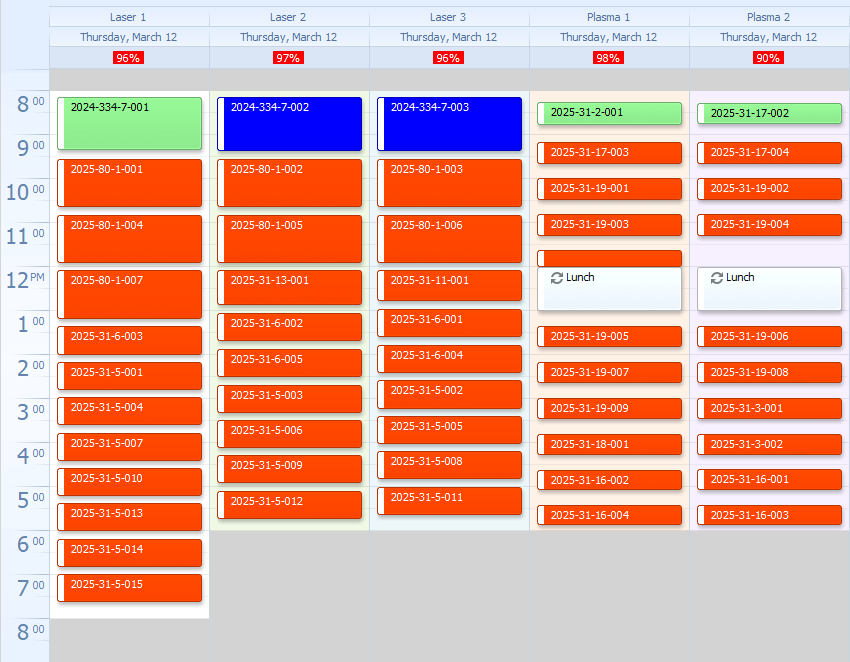This screenshot has height=662, width=850.
Task: Select job 2025-31-3-001 in Plasma 2
Action: tap(770, 409)
